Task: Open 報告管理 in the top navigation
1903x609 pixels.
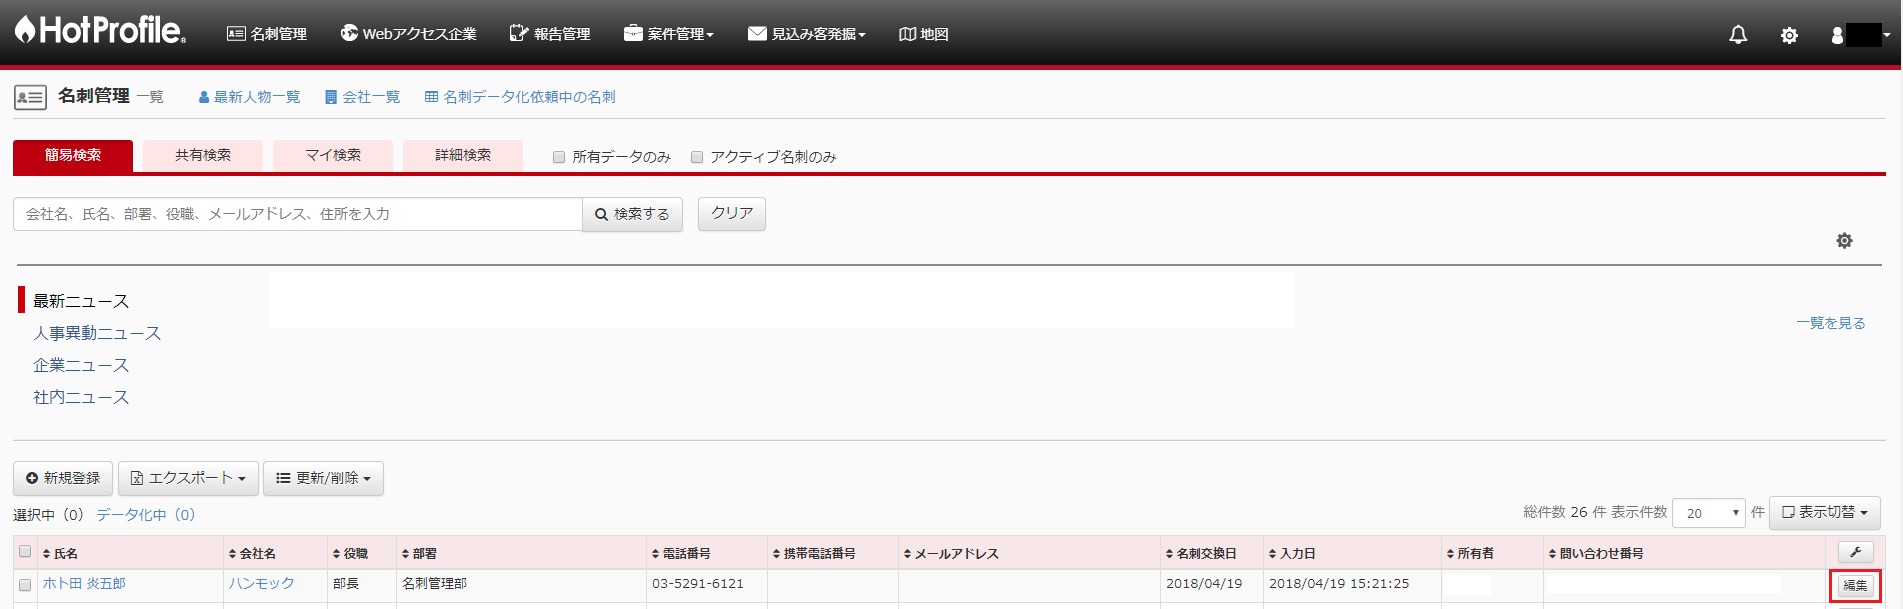Action: (x=550, y=34)
